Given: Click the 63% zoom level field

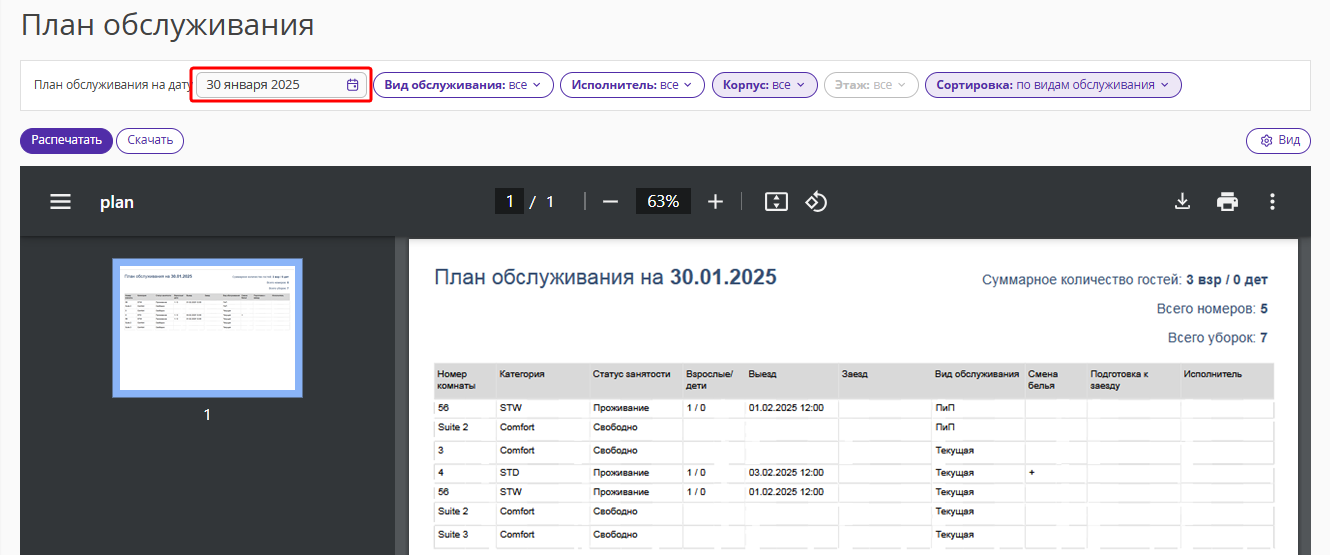Looking at the screenshot, I should [x=663, y=202].
